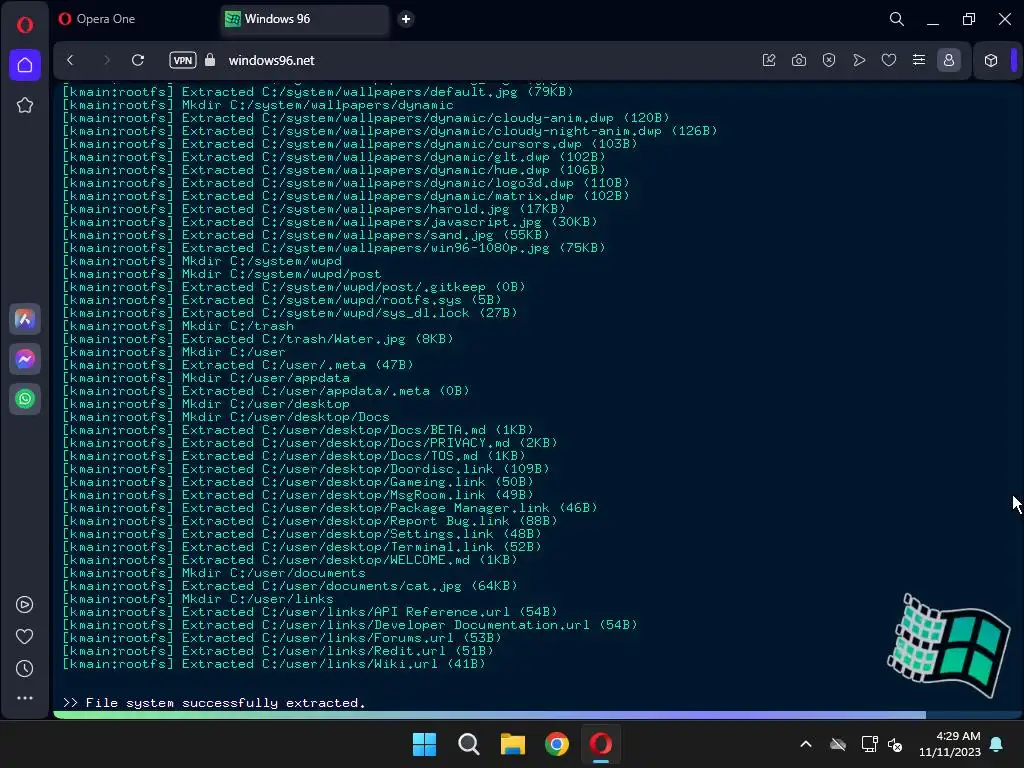Screen dimensions: 1024x768
Task: Open the Easy Setup sliders icon
Action: [x=919, y=60]
